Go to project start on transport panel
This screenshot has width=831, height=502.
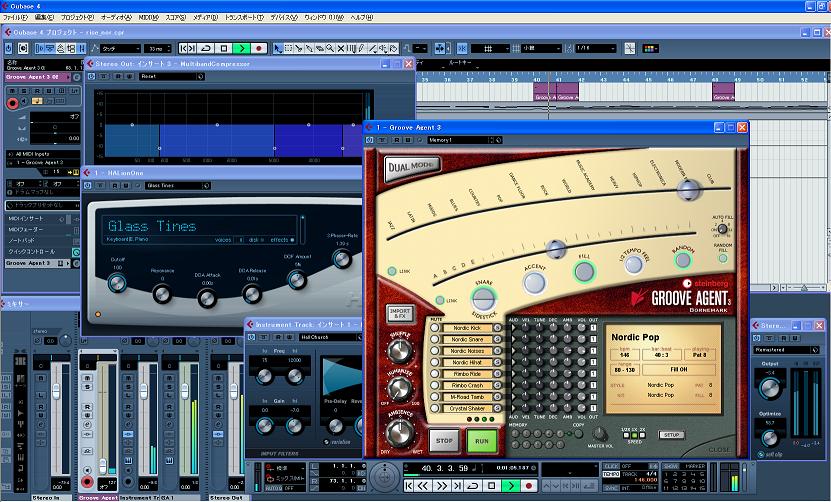(x=408, y=486)
